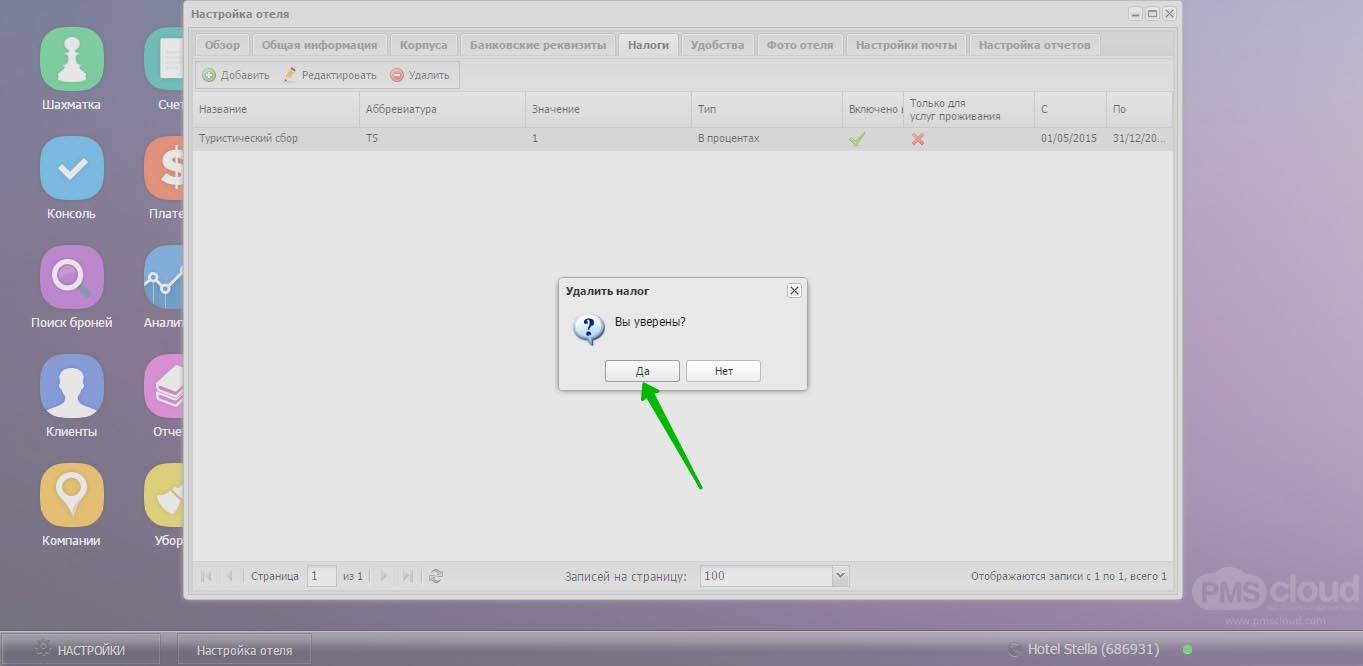
Task: Sort by the С date column header
Action: point(1070,109)
